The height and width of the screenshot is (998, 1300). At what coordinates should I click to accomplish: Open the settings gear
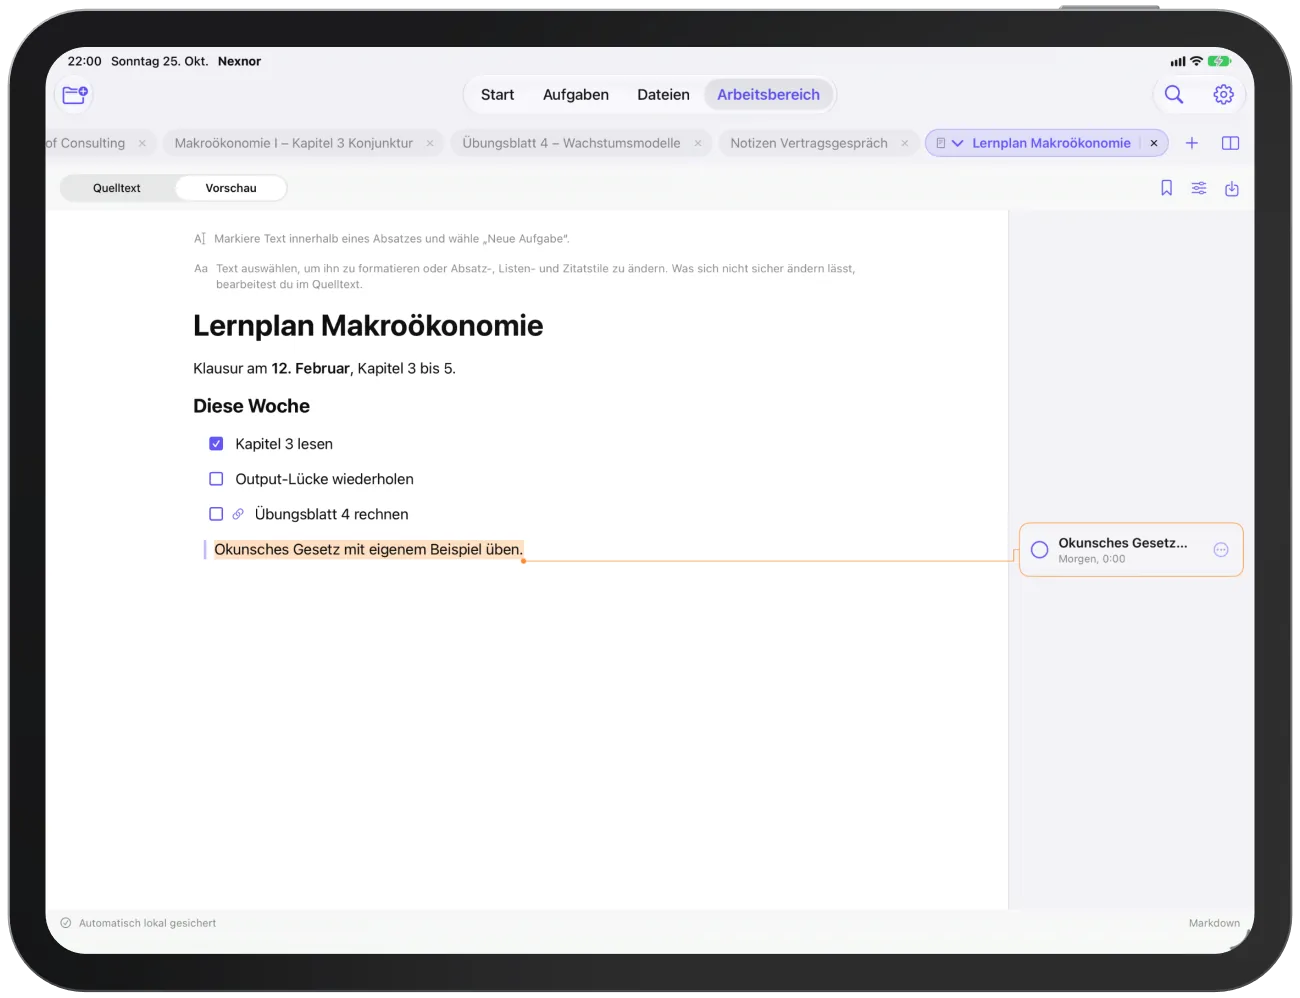click(x=1223, y=95)
